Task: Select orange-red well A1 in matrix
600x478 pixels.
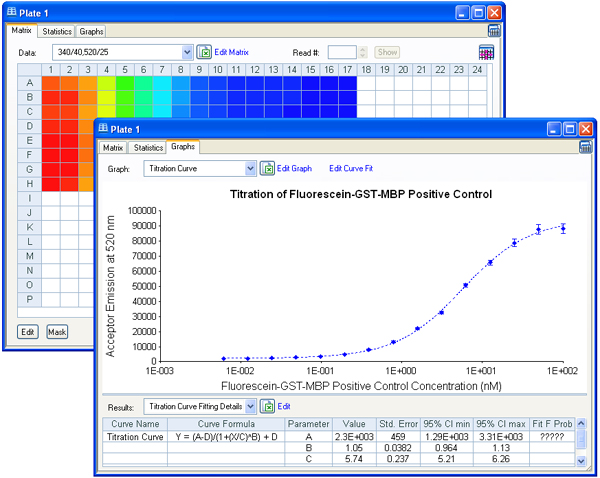Action: [x=51, y=83]
